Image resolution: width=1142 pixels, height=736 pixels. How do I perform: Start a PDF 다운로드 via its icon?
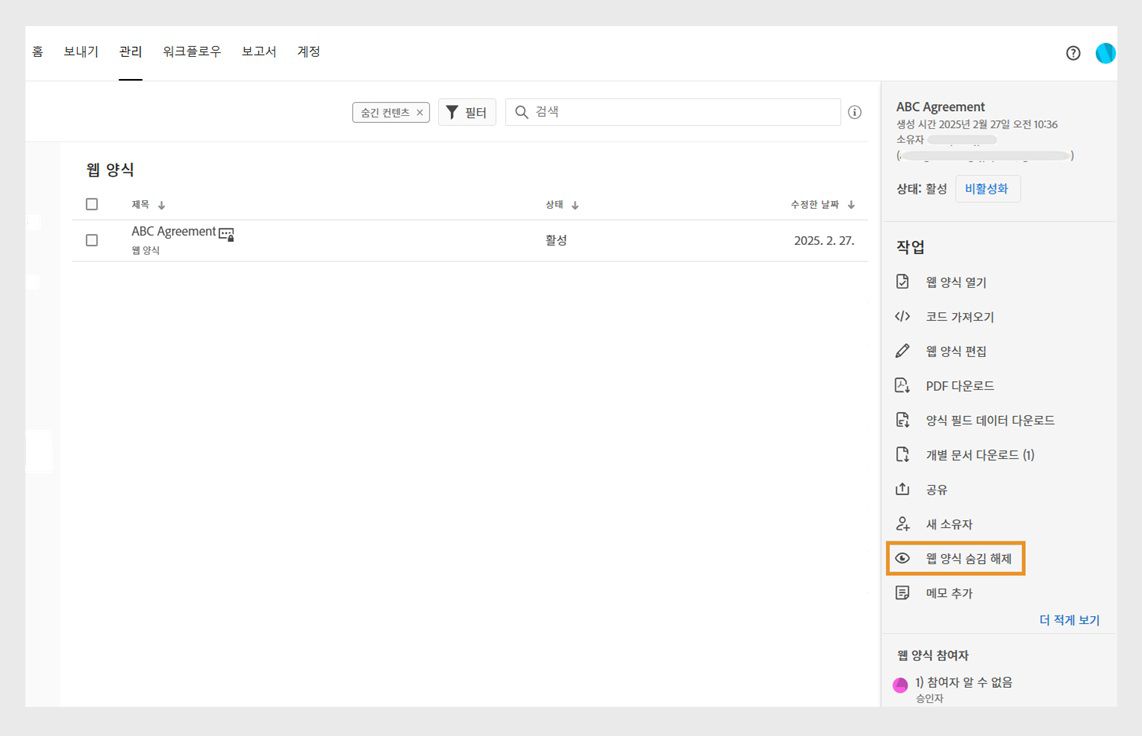tap(903, 385)
